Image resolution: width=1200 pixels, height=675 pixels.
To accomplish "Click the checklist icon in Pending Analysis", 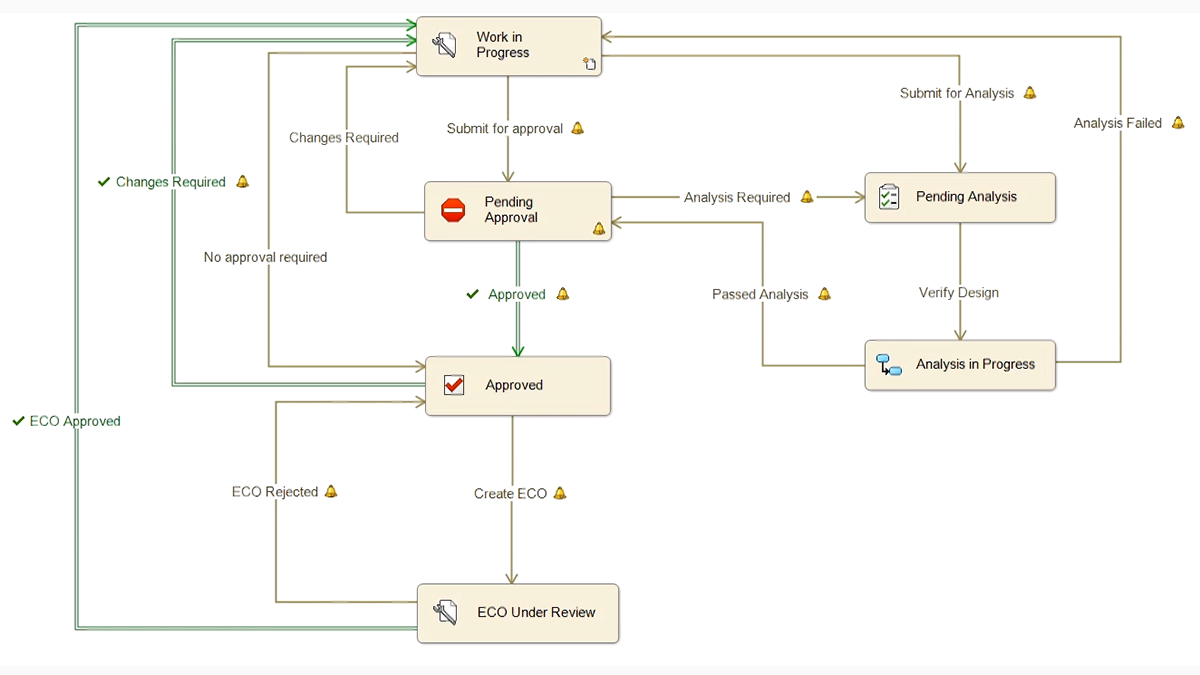I will (889, 197).
